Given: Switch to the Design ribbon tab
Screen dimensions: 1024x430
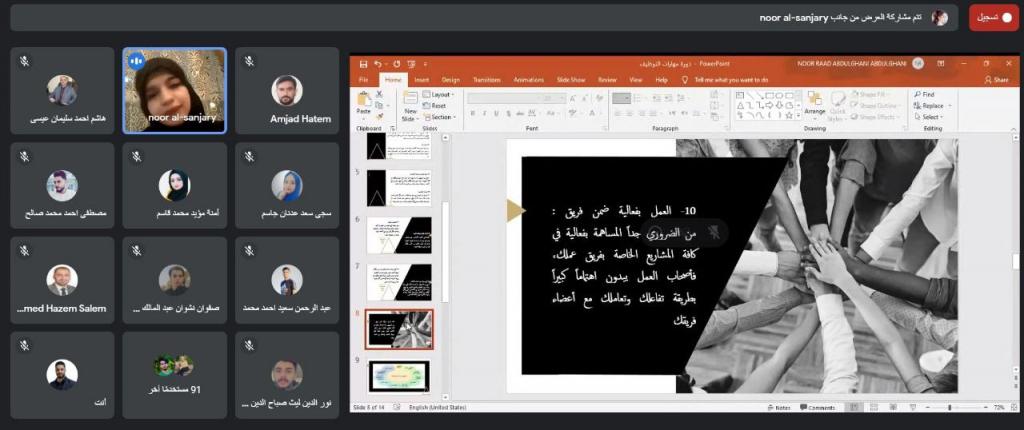Looking at the screenshot, I should (450, 79).
